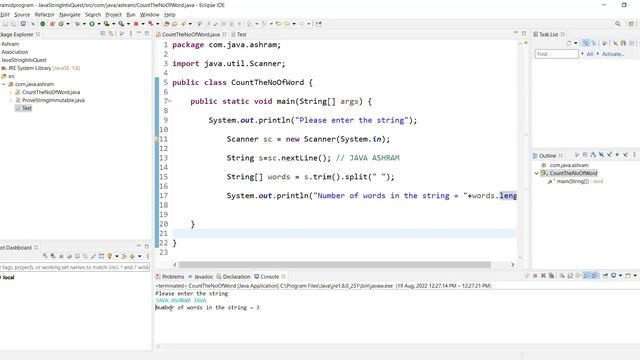Select ProveStringImmutable.java in Package Explorer

53,100
